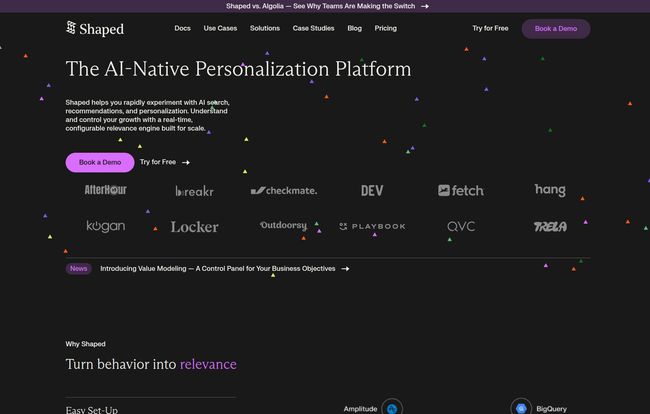650x414 pixels.
Task: Click the Outdoorsy logo
Action: coord(284,226)
